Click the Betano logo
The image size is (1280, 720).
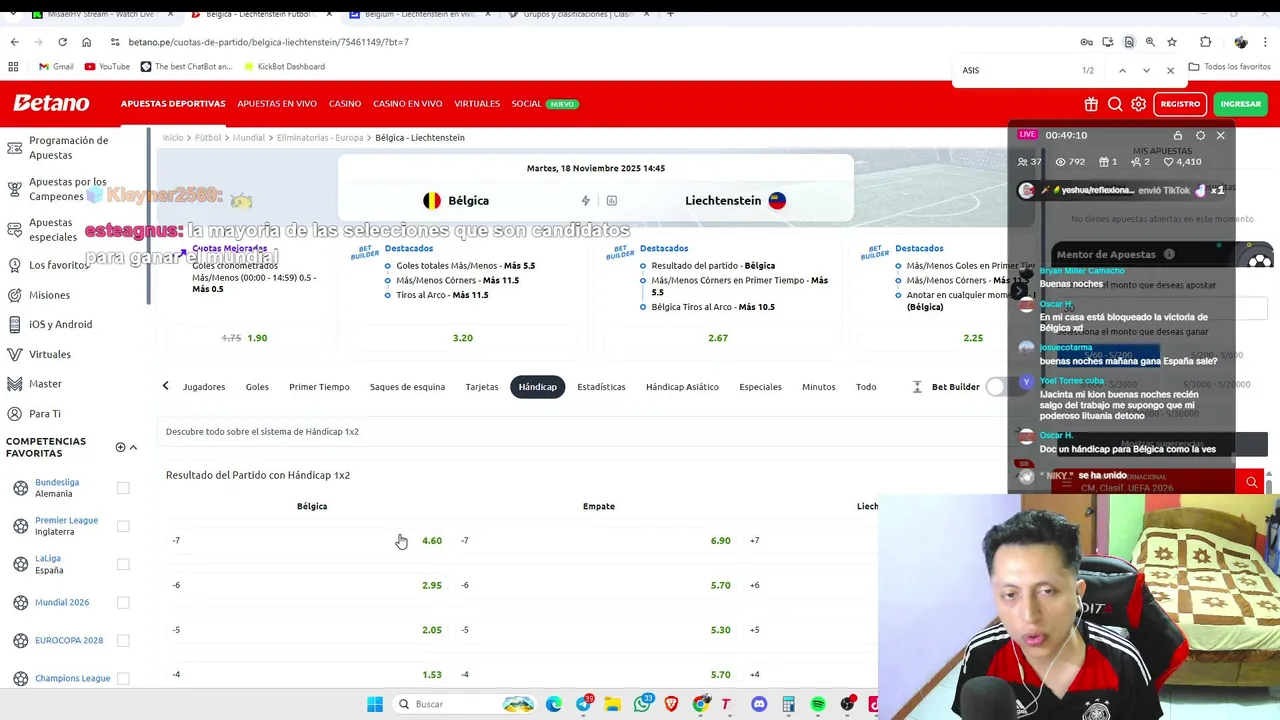51,103
